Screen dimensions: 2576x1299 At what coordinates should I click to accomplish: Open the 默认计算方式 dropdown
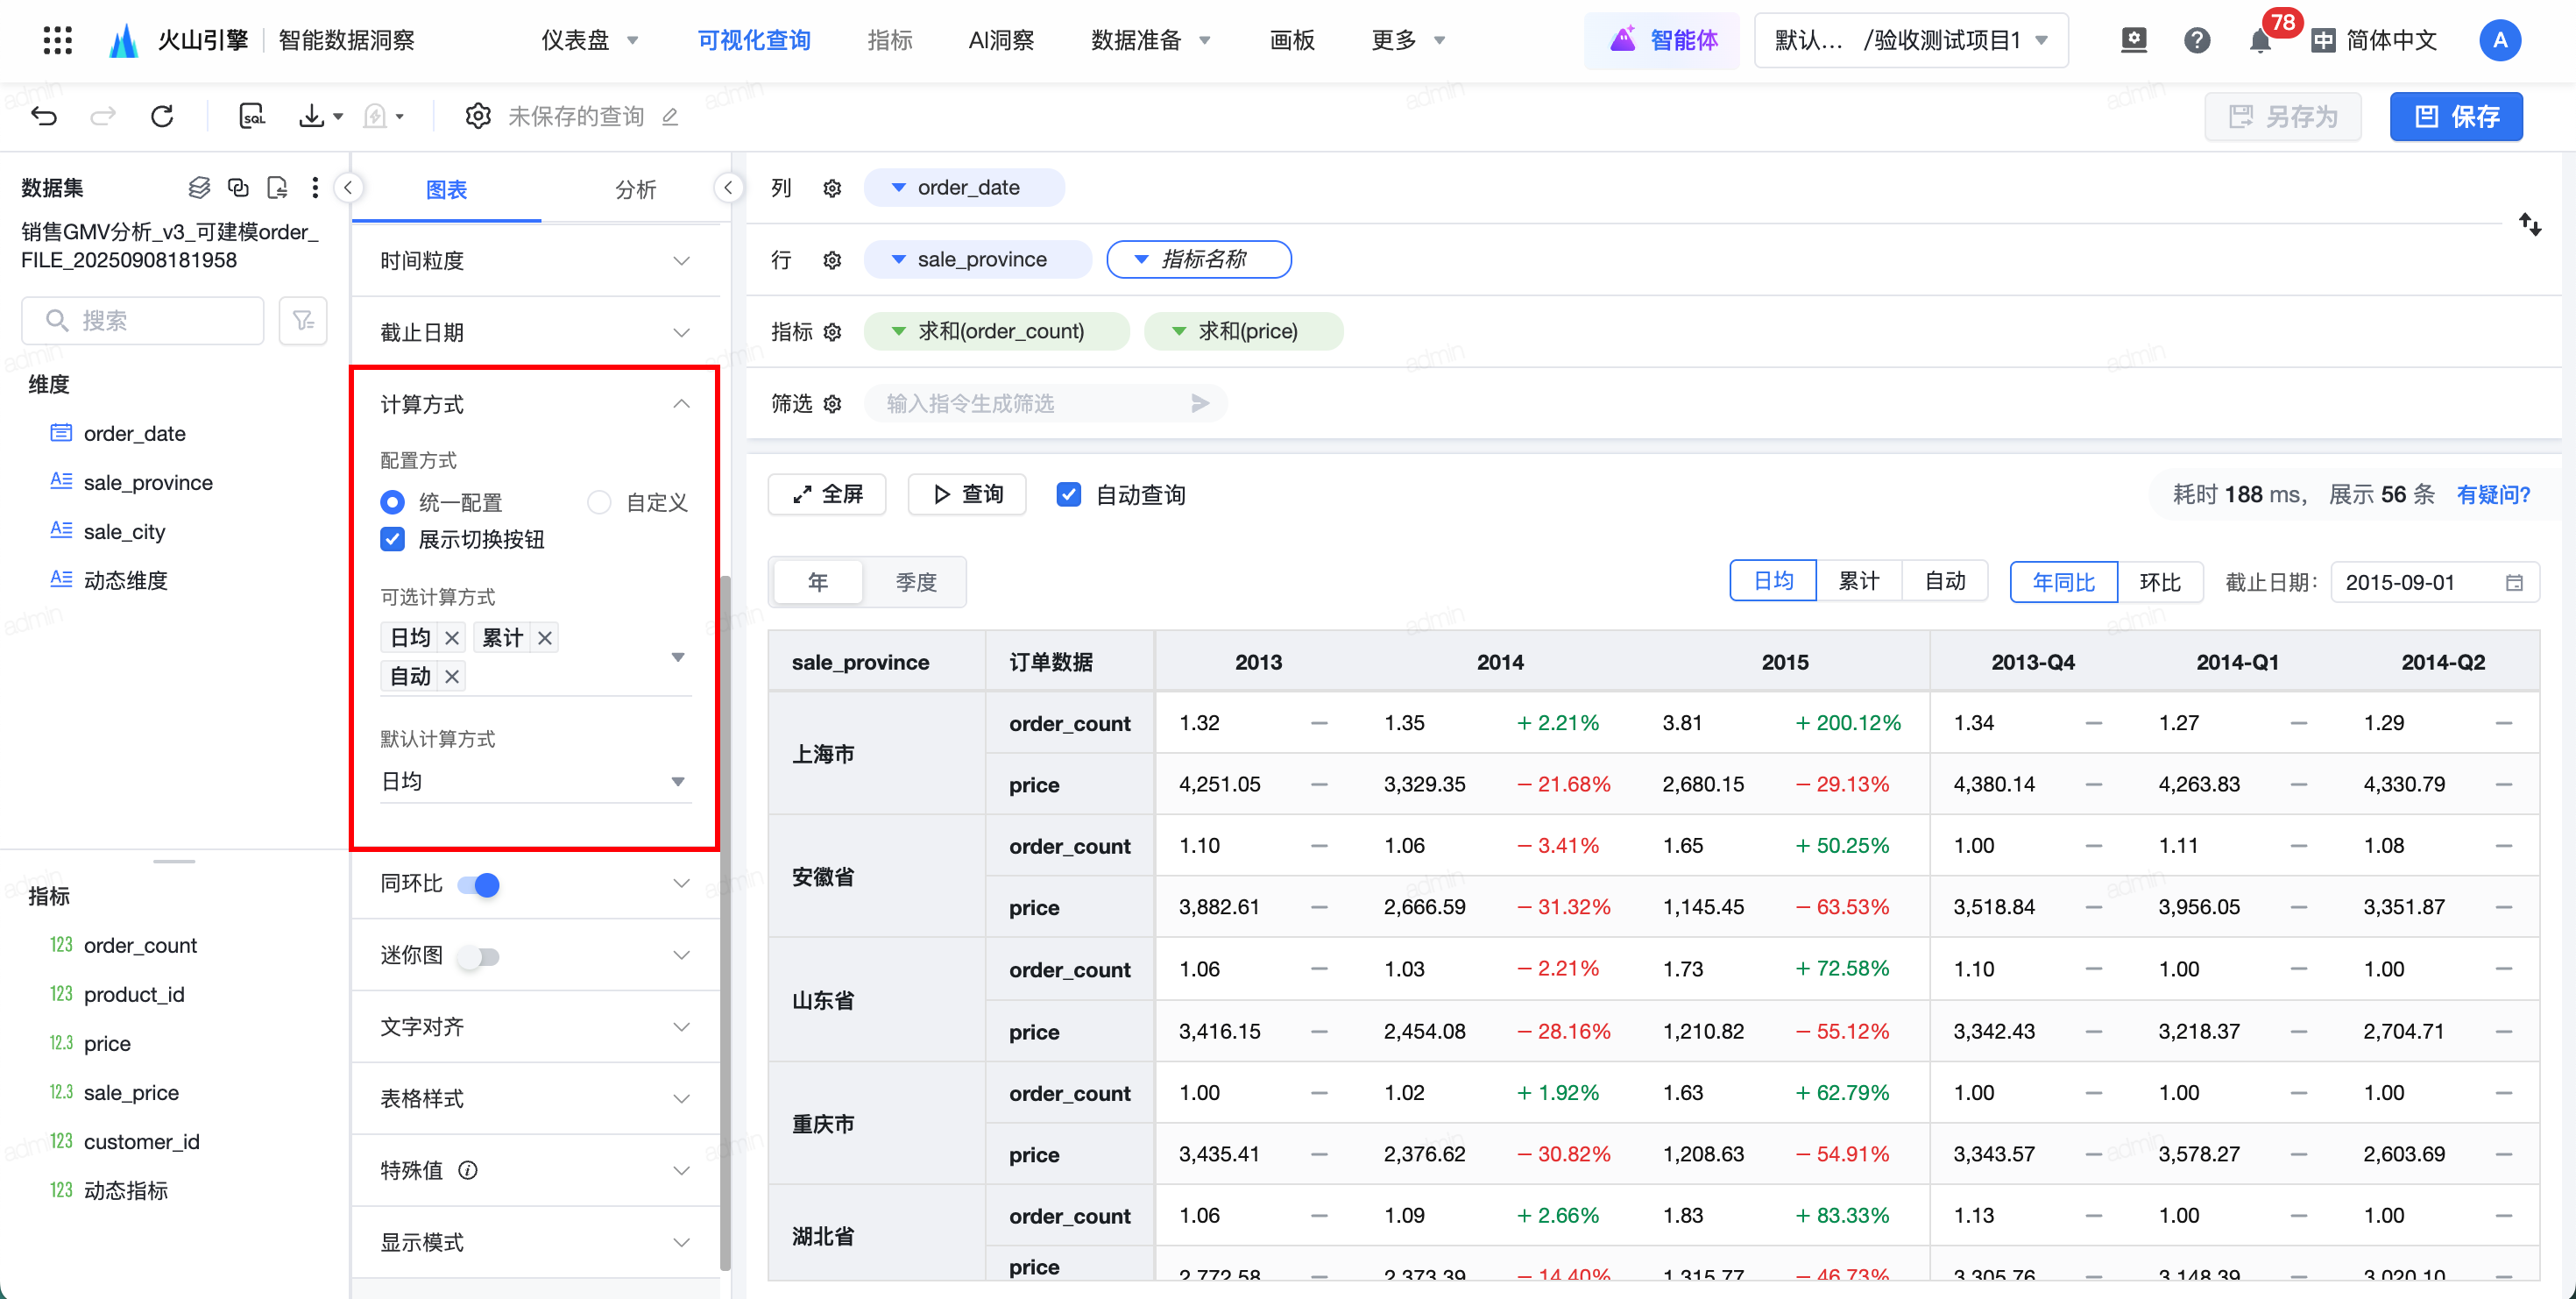click(x=534, y=781)
